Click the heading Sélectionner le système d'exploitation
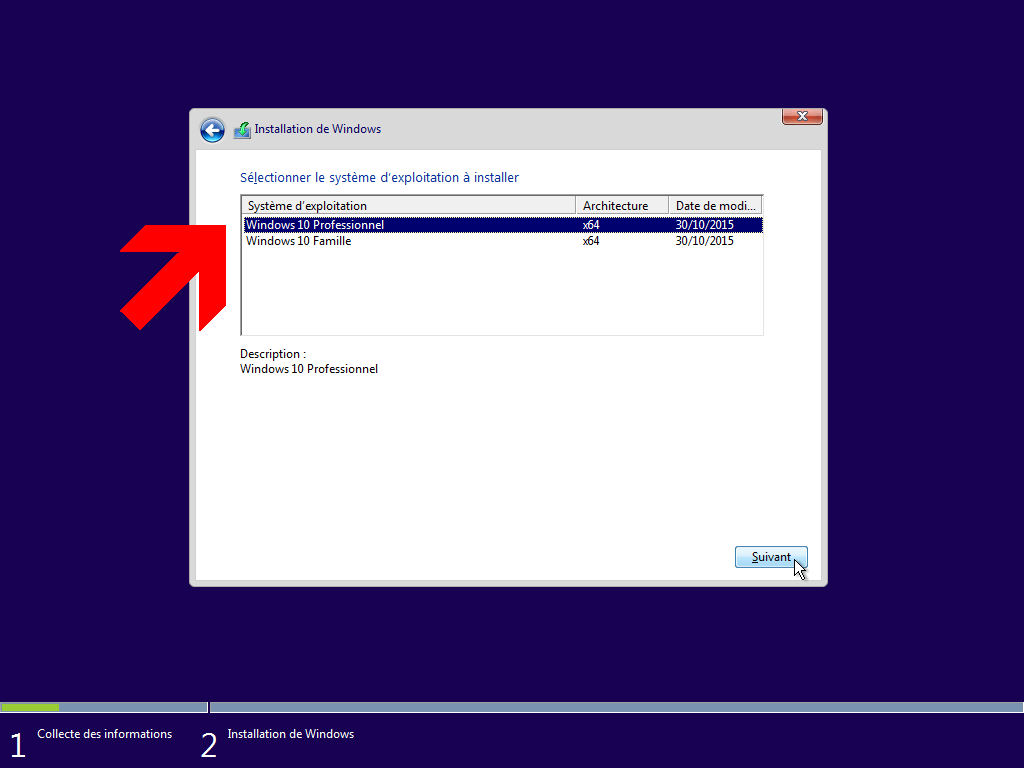Viewport: 1024px width, 768px height. point(379,178)
